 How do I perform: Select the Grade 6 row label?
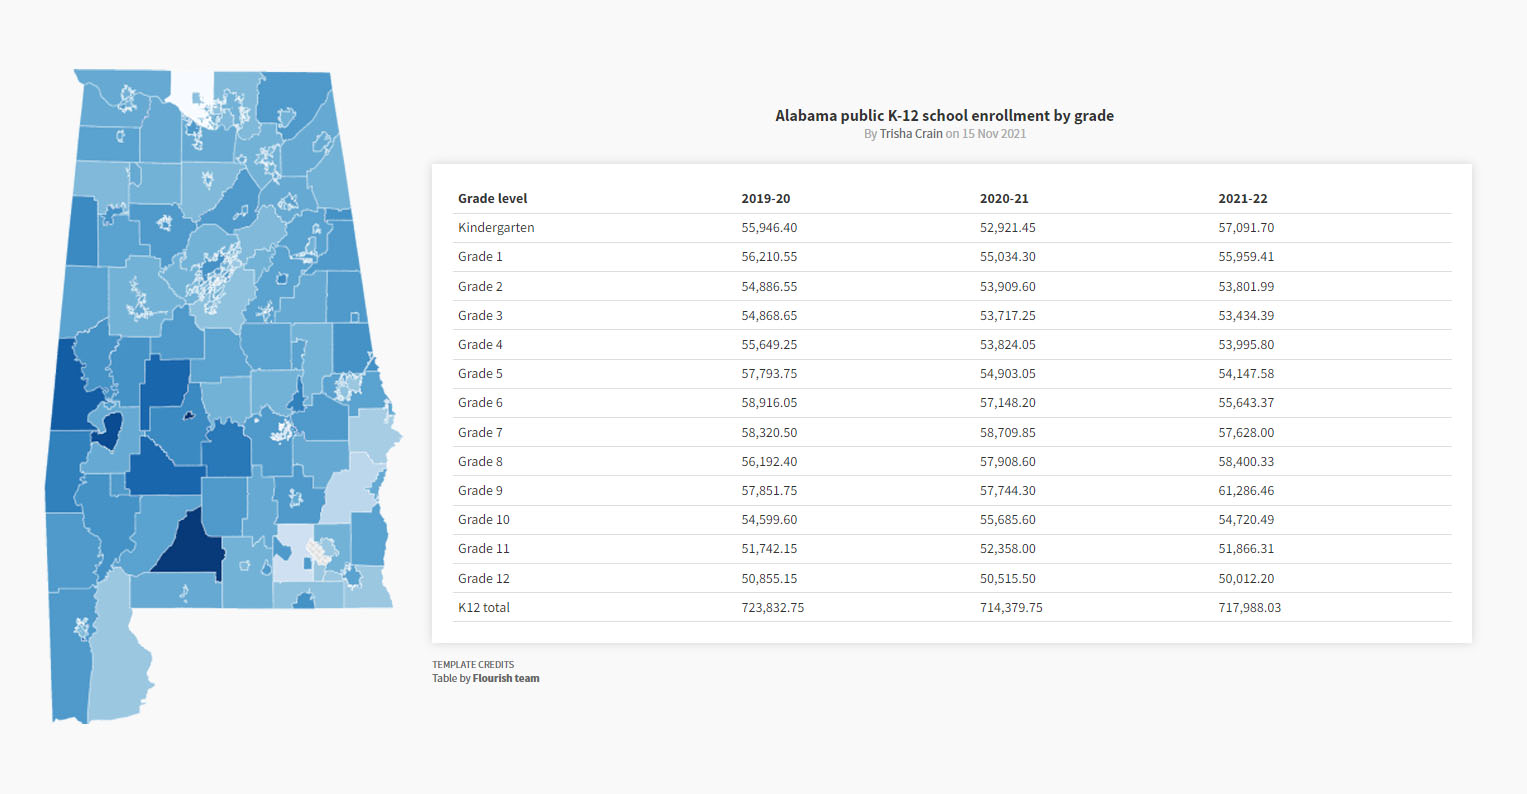[x=480, y=403]
